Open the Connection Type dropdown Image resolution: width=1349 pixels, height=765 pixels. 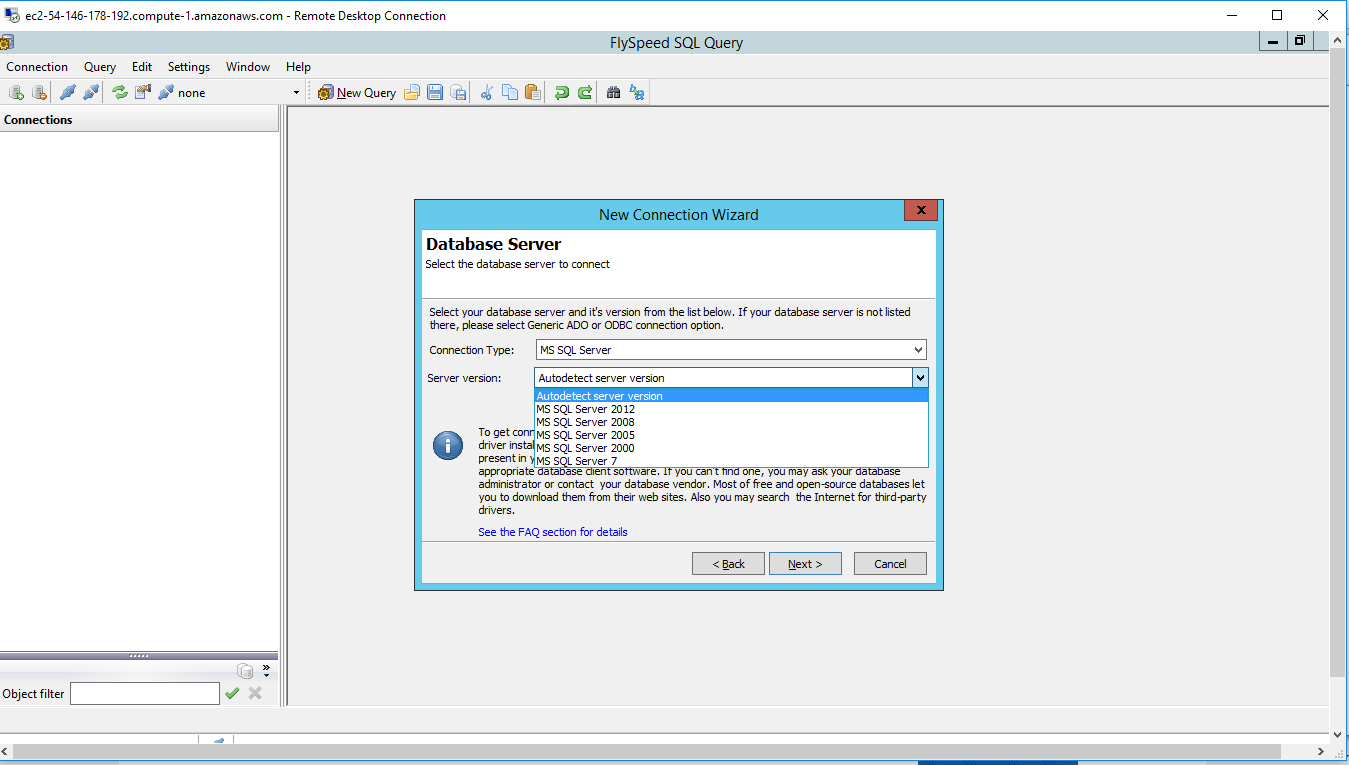[918, 349]
